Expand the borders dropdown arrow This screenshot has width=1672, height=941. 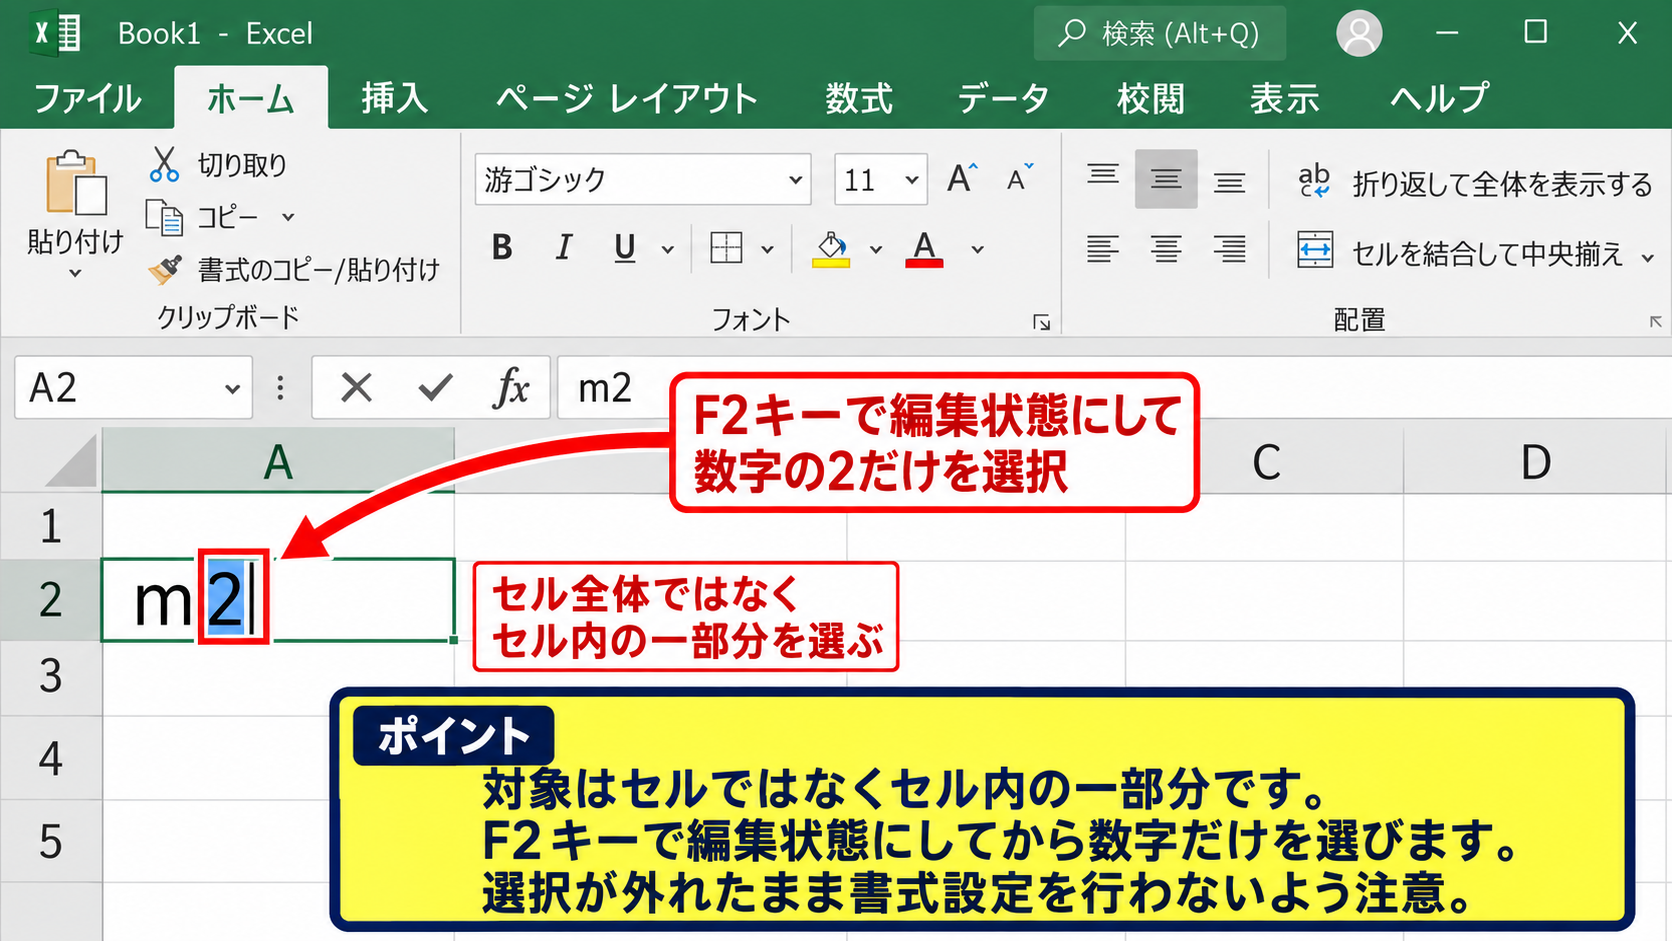point(767,249)
